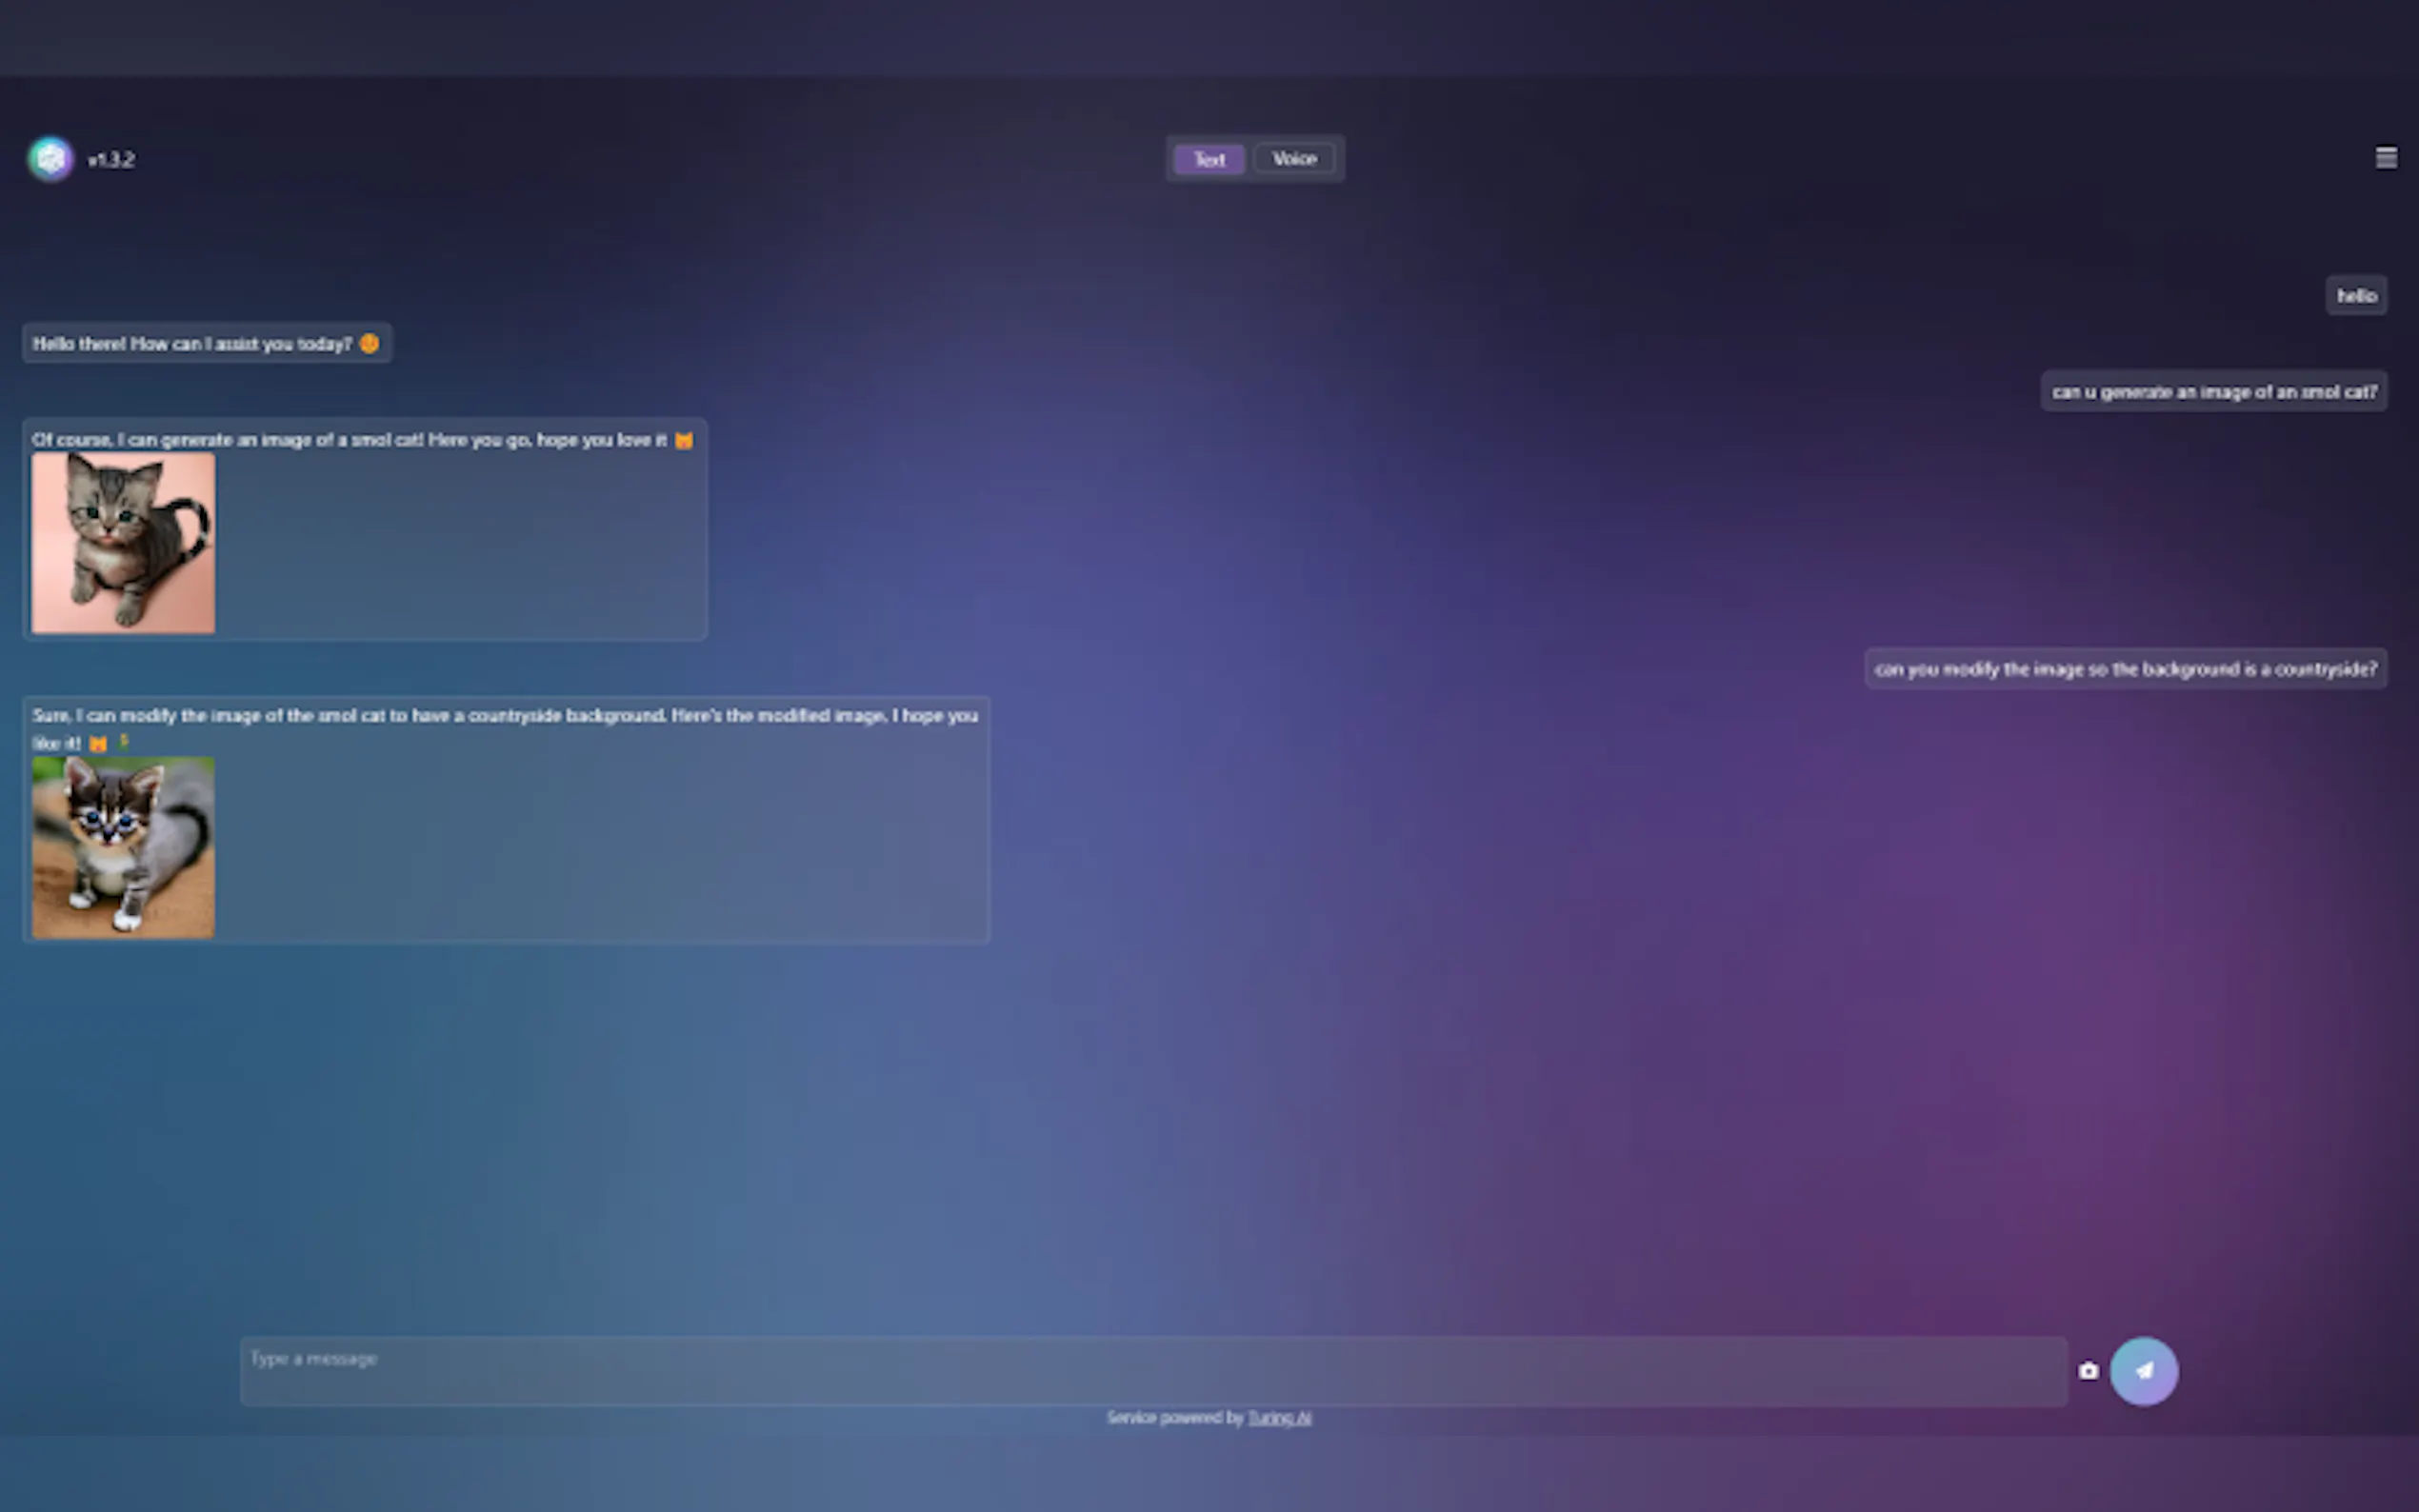The image size is (2419, 1512).
Task: Click cat emoji after 'hope you love it'
Action: [683, 440]
